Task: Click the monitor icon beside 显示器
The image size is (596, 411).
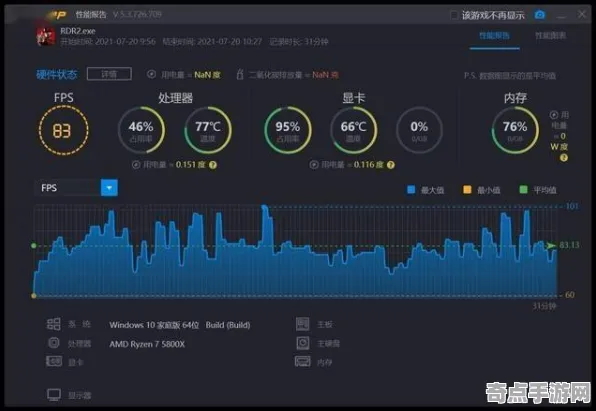Action: pyautogui.click(x=54, y=395)
